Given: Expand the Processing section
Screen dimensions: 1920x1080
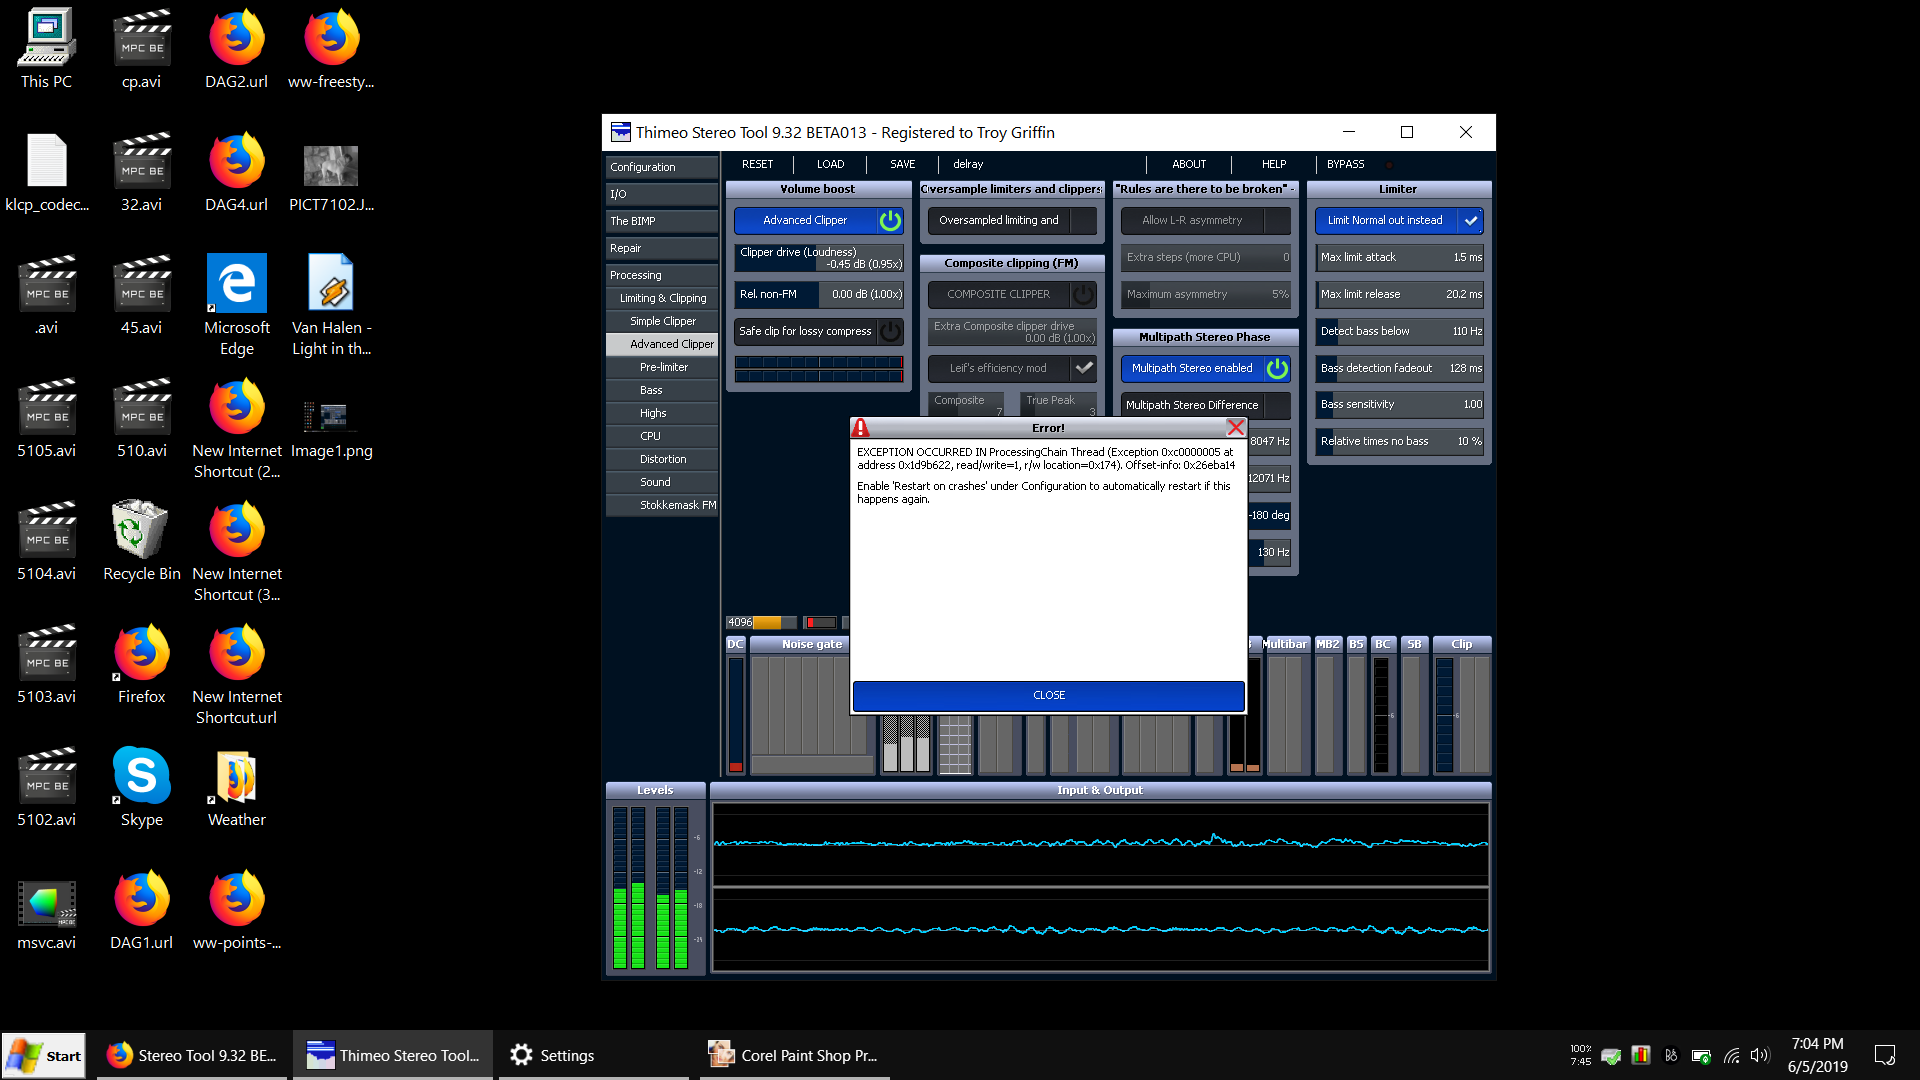Looking at the screenshot, I should coord(662,275).
